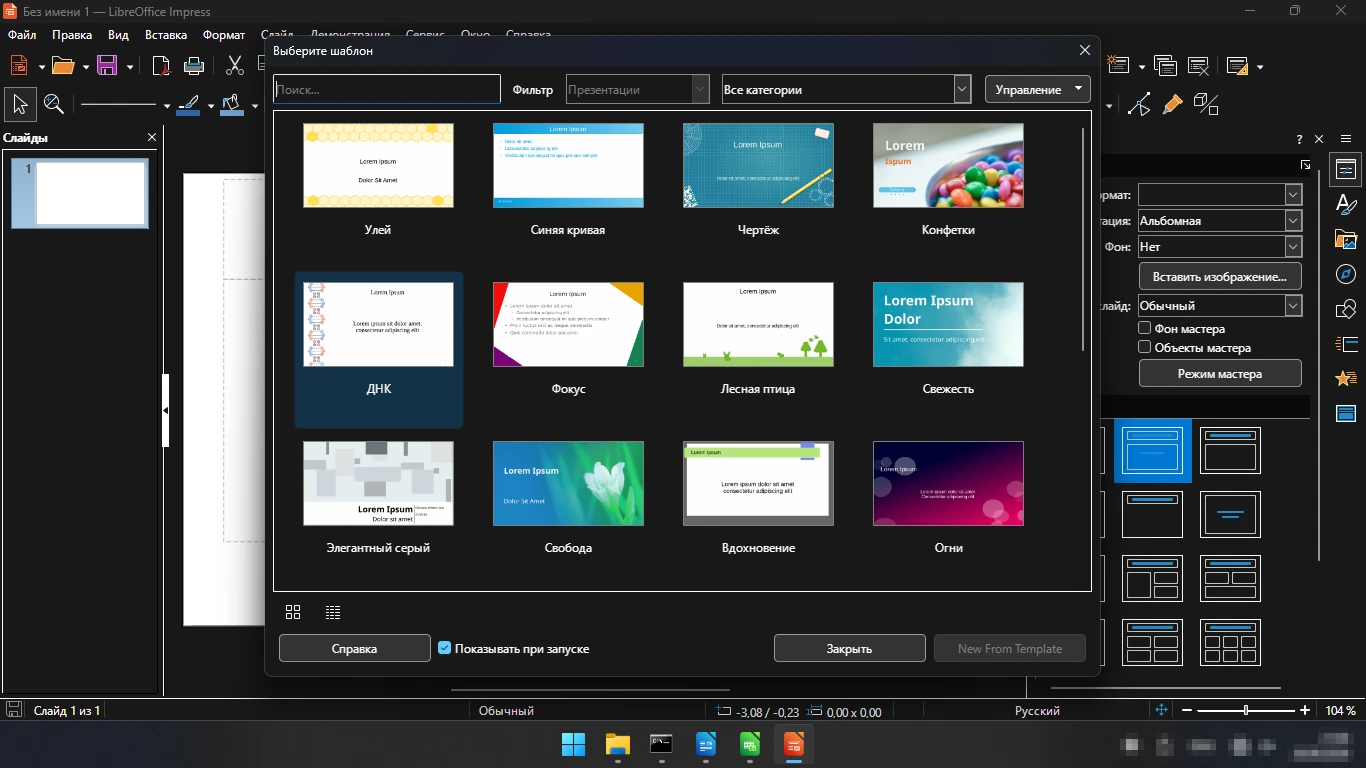1366x768 pixels.
Task: Open the sidebar Navigator compass deck
Action: [x=1346, y=274]
